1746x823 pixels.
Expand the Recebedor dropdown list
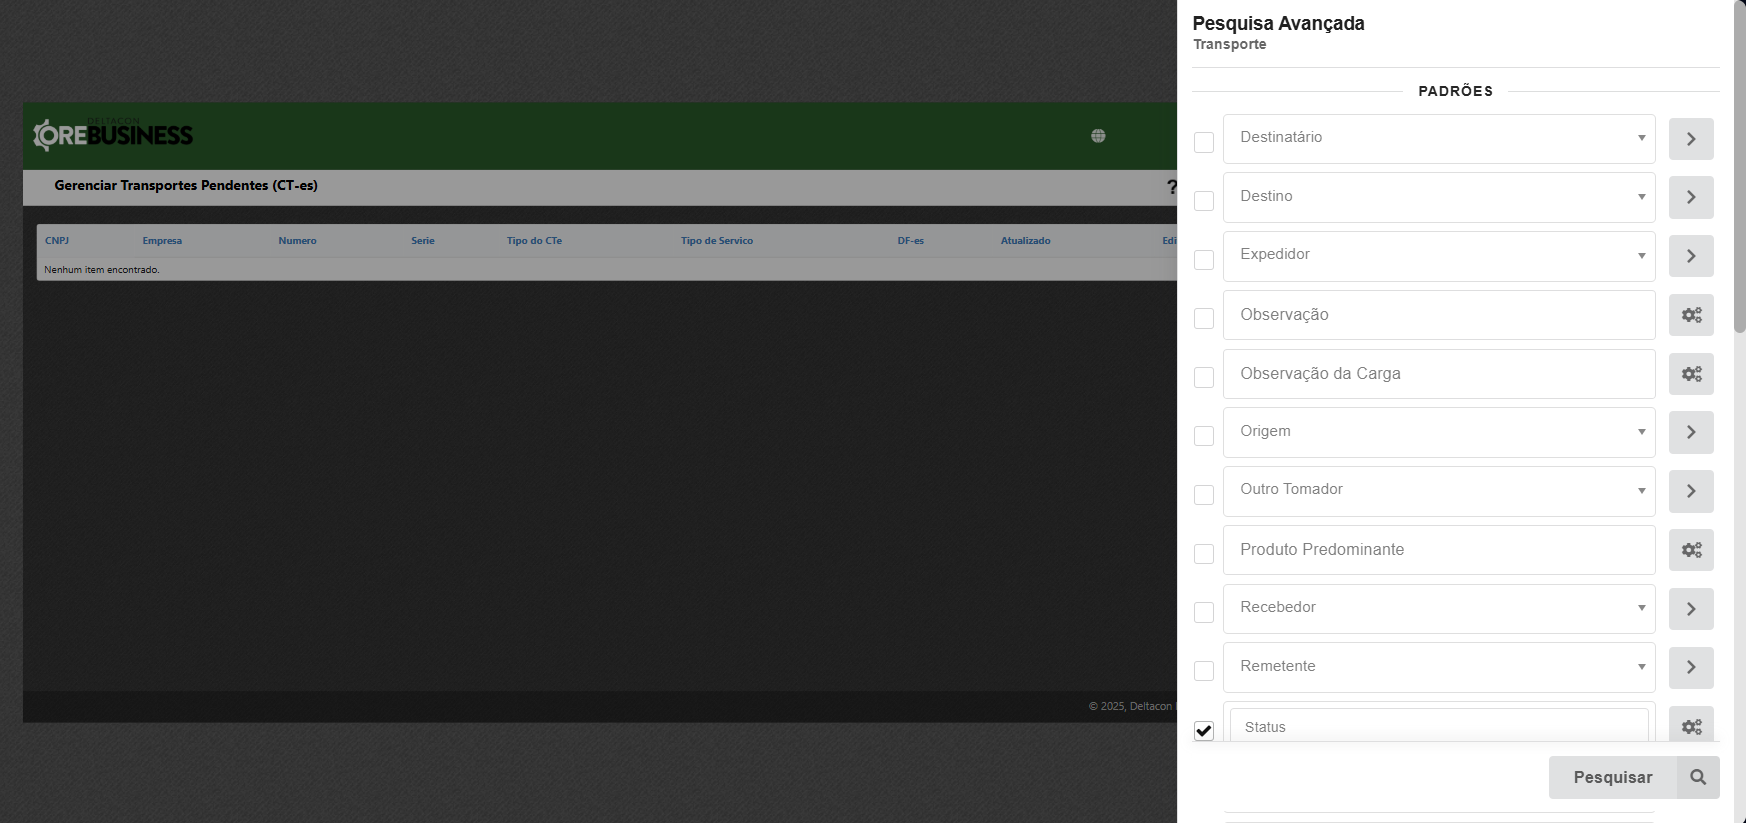pos(1438,608)
